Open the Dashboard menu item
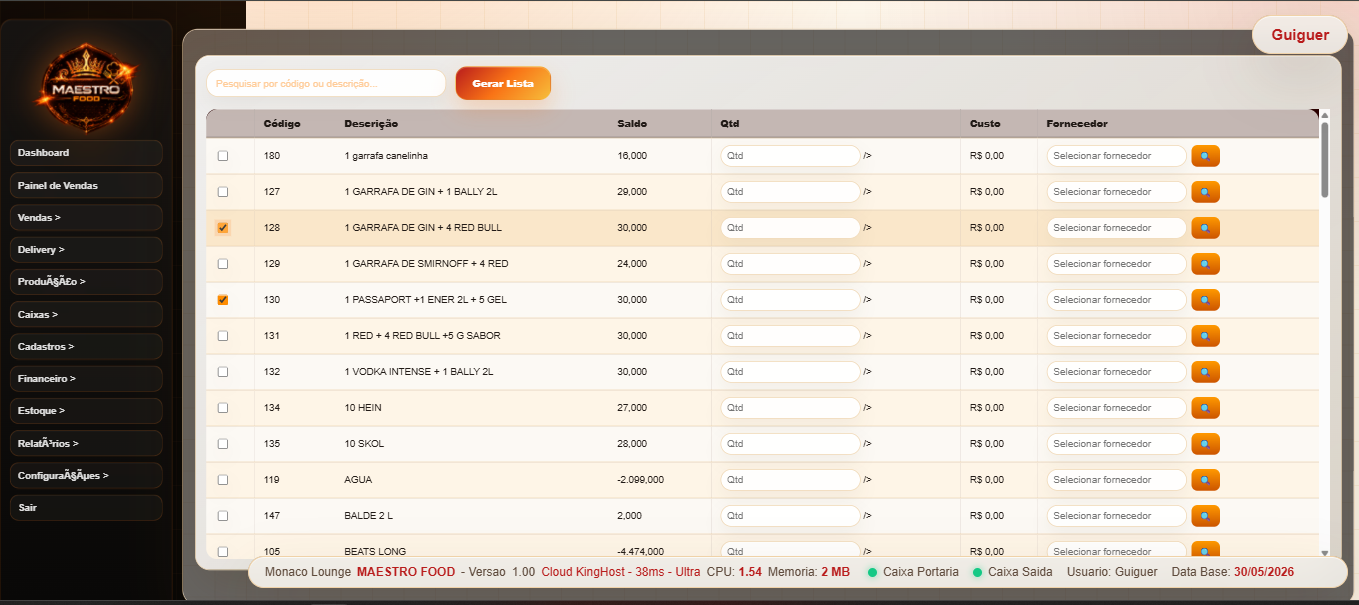This screenshot has height=605, width=1359. tap(86, 153)
